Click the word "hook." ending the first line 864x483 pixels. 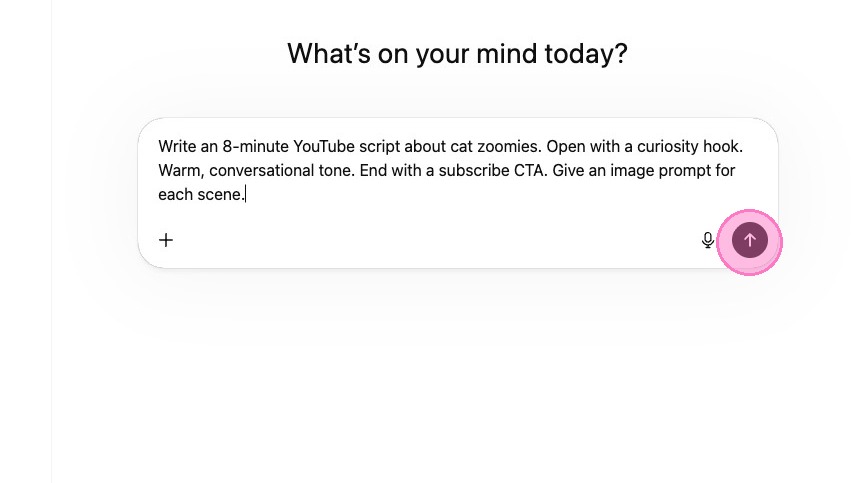pyautogui.click(x=725, y=146)
